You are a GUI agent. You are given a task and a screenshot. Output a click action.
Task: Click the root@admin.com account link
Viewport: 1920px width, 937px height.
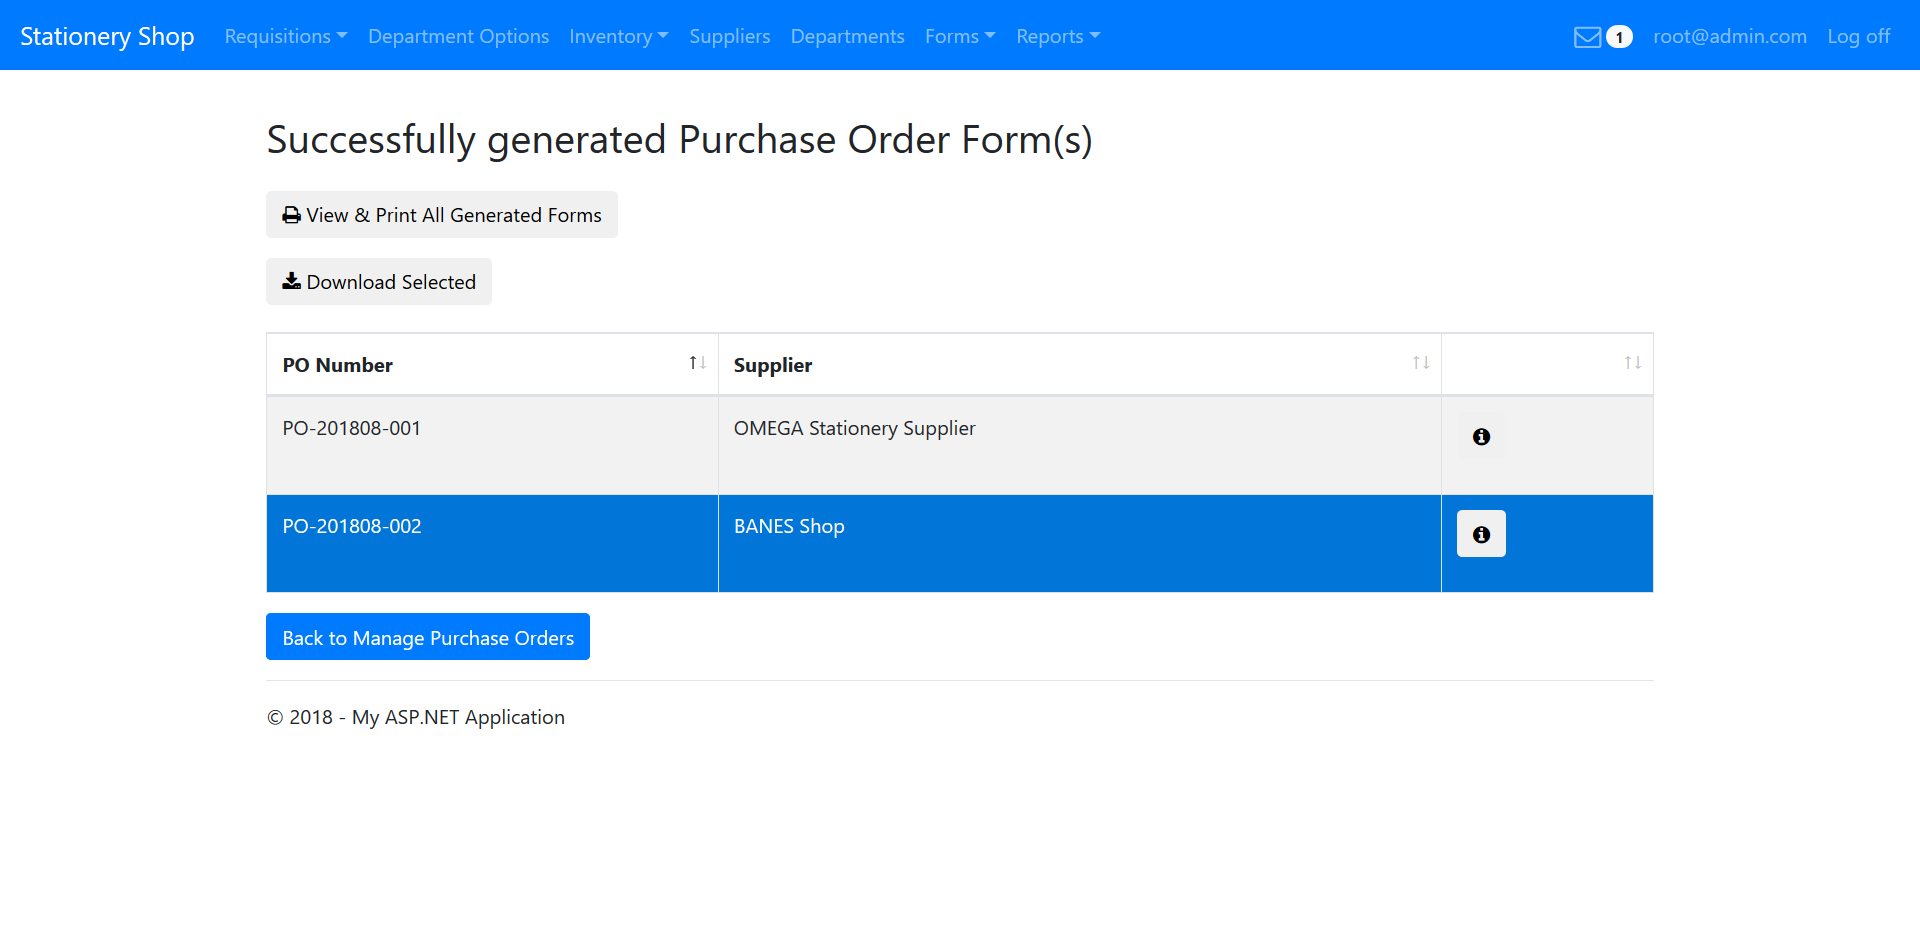[1730, 36]
